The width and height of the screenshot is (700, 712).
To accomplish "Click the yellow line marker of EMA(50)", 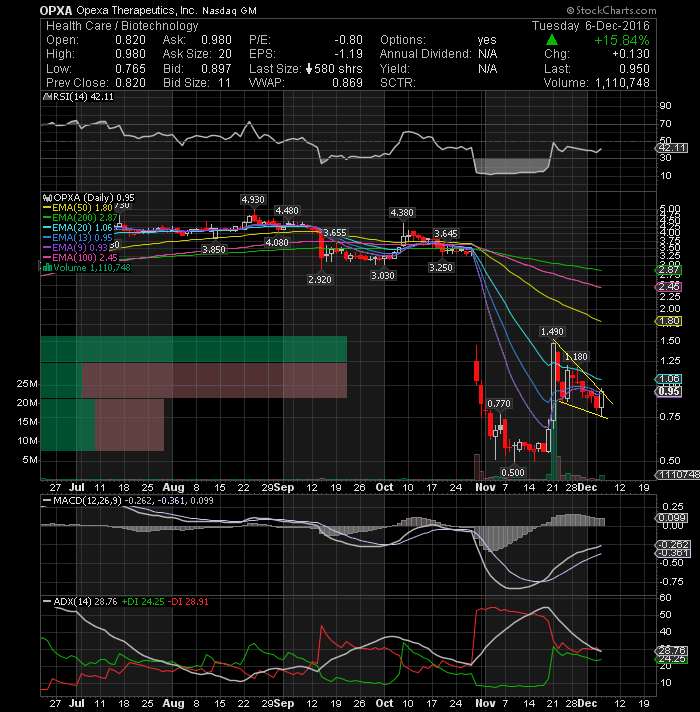I will tap(47, 208).
